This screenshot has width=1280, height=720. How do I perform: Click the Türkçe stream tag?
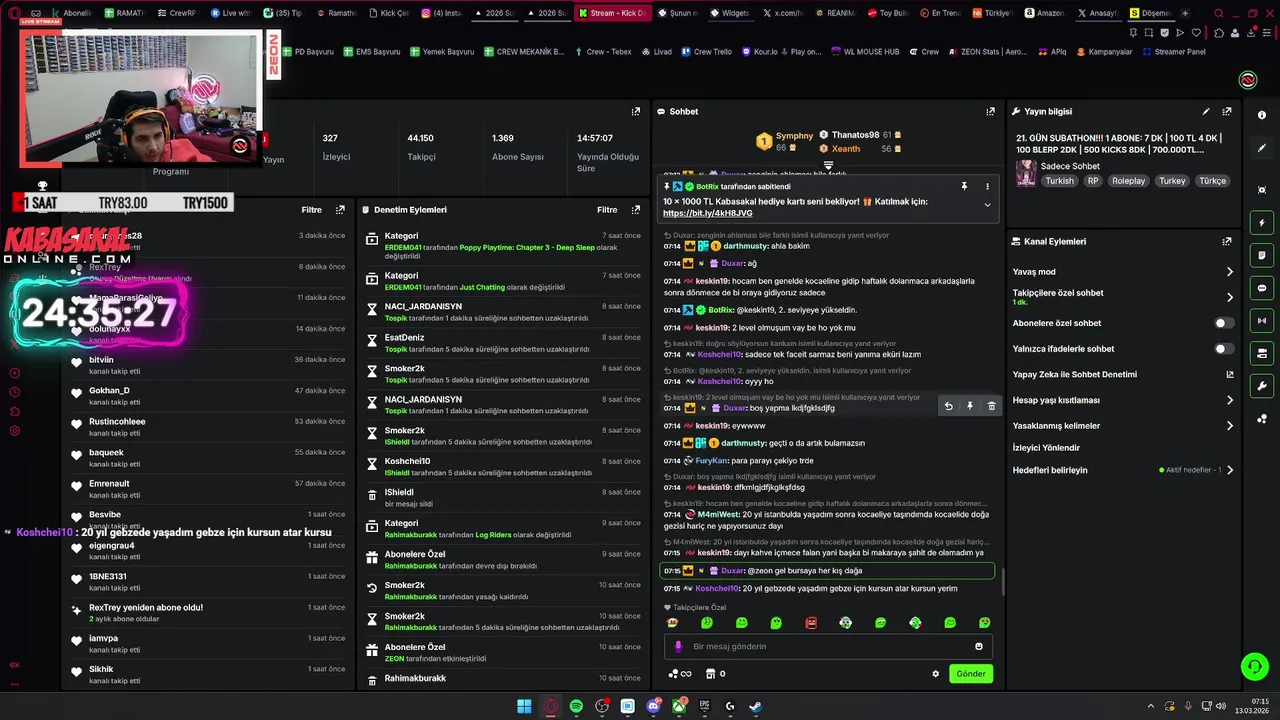pyautogui.click(x=1212, y=181)
